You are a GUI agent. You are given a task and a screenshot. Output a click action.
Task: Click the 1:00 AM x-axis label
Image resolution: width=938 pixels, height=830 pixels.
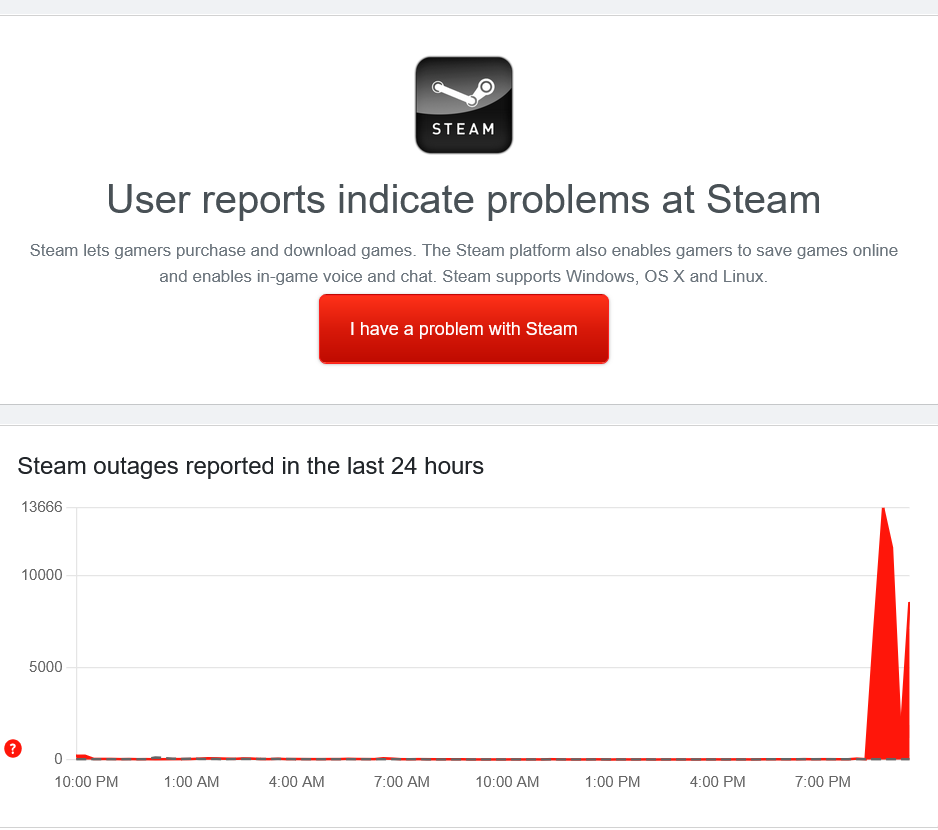point(191,782)
